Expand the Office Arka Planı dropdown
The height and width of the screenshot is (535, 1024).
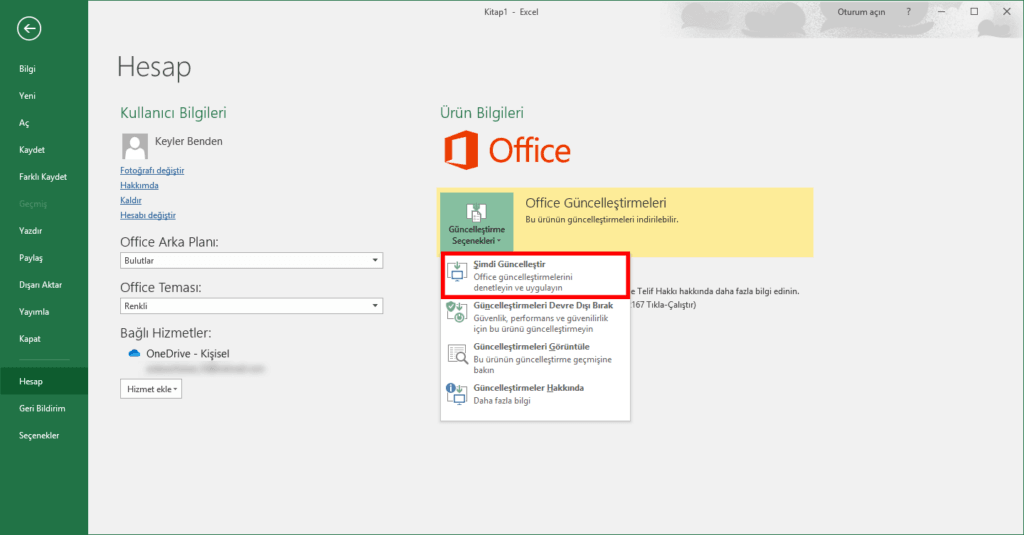coord(251,261)
